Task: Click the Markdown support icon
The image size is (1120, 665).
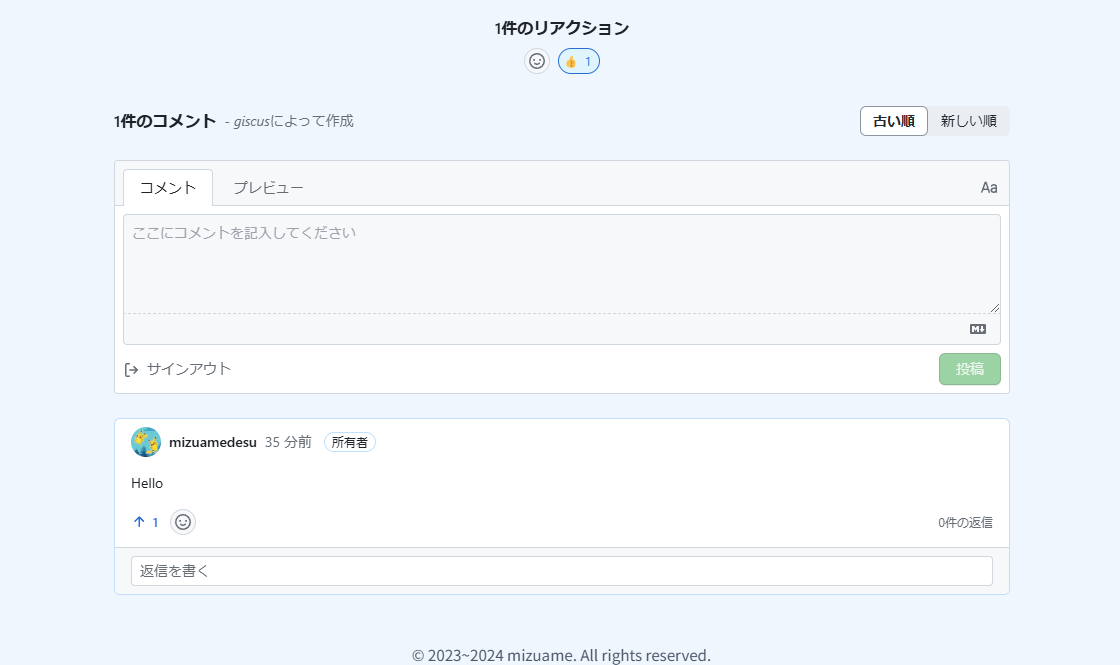Action: (977, 329)
